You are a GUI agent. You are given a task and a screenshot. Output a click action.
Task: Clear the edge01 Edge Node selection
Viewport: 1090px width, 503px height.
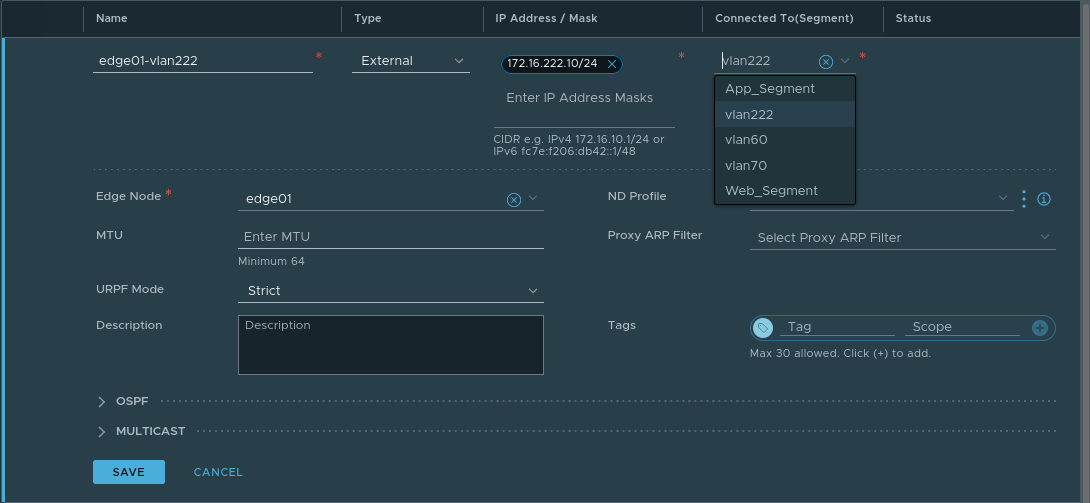pyautogui.click(x=514, y=199)
